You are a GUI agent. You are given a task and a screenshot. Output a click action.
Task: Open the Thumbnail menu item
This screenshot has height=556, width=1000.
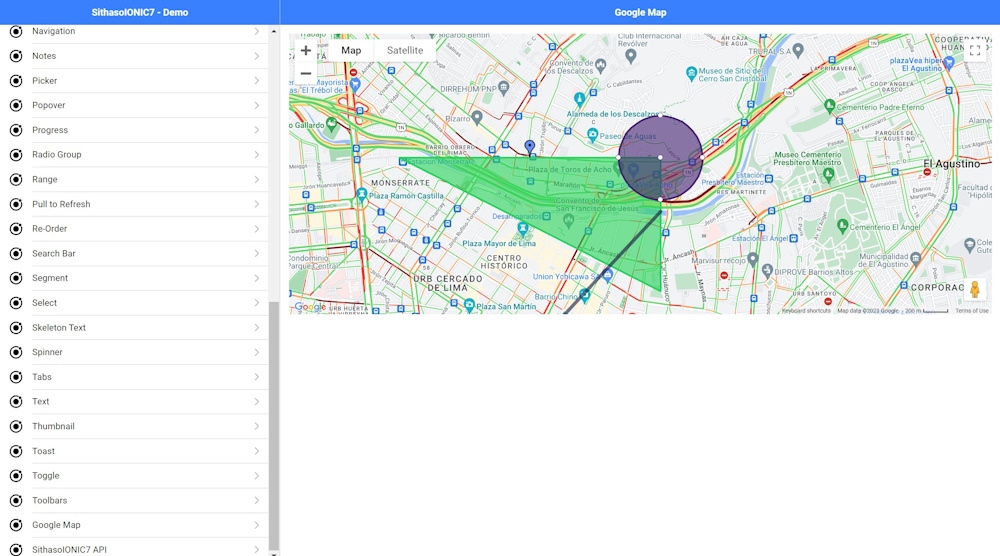(134, 427)
